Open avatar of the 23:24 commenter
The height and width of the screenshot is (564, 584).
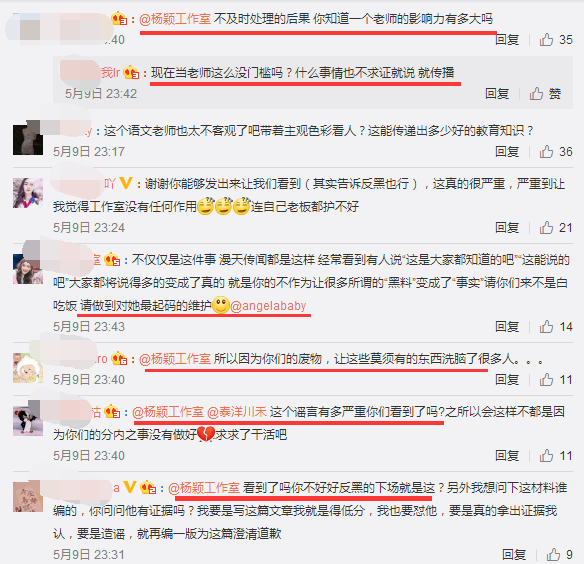(x=28, y=193)
